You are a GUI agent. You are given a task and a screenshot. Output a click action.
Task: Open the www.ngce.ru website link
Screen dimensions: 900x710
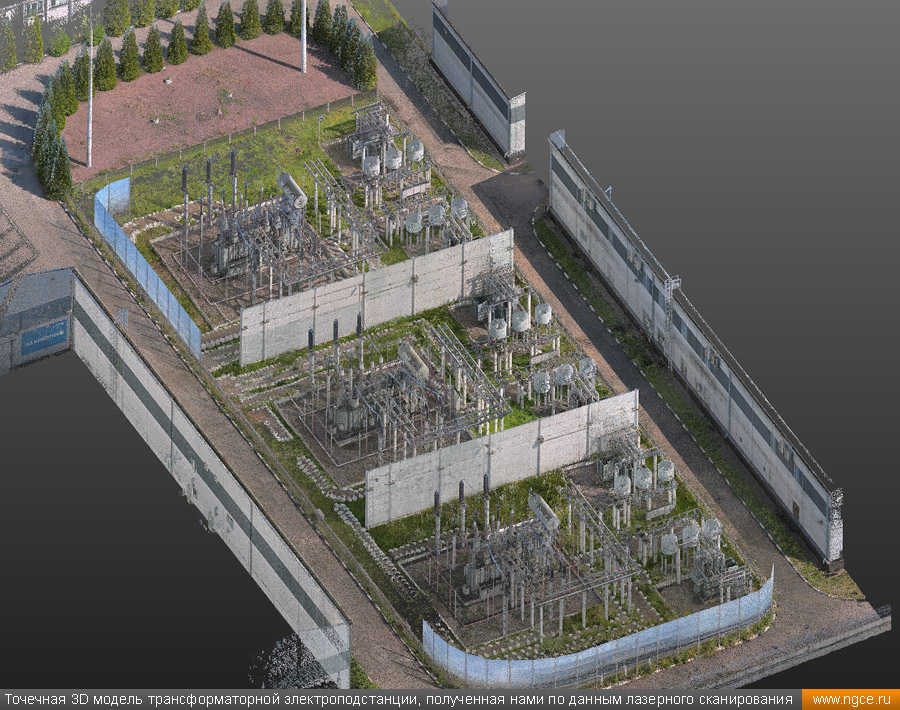851,699
